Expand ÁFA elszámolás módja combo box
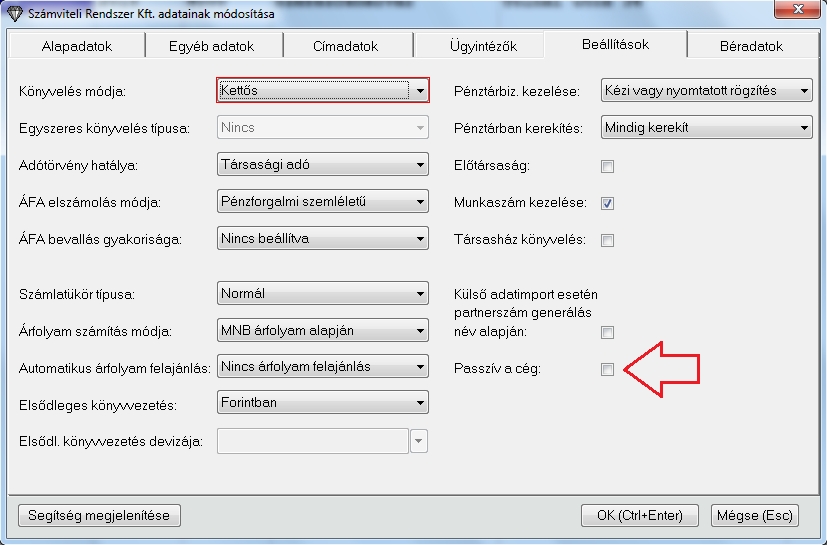Viewport: 827px width, 545px height. [421, 202]
